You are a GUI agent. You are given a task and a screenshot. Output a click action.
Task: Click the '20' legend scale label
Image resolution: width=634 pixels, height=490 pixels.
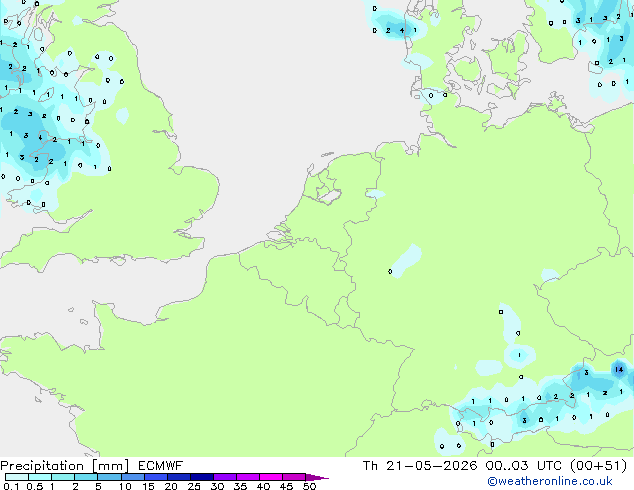tap(171, 486)
